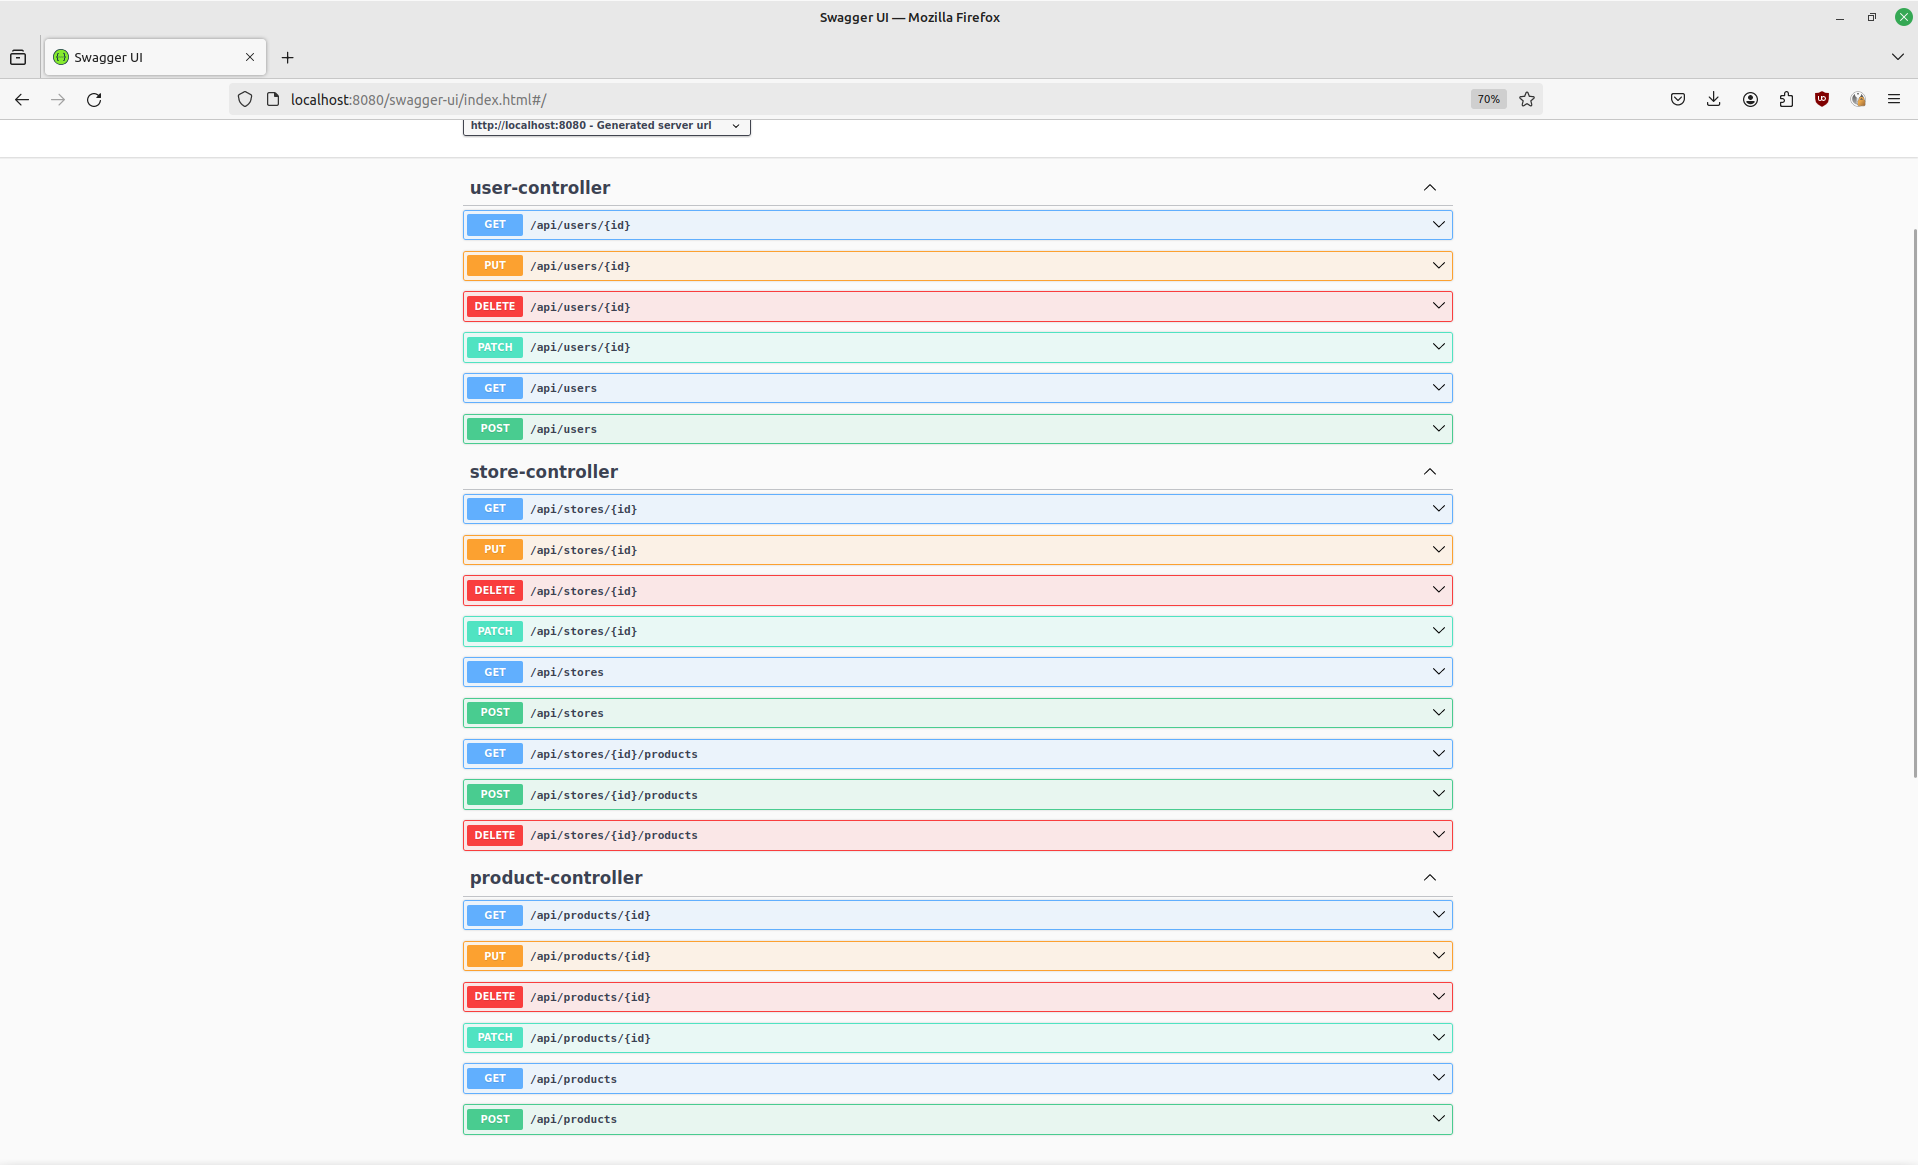The height and width of the screenshot is (1165, 1918).
Task: Click the browser back arrow
Action: click(x=22, y=99)
